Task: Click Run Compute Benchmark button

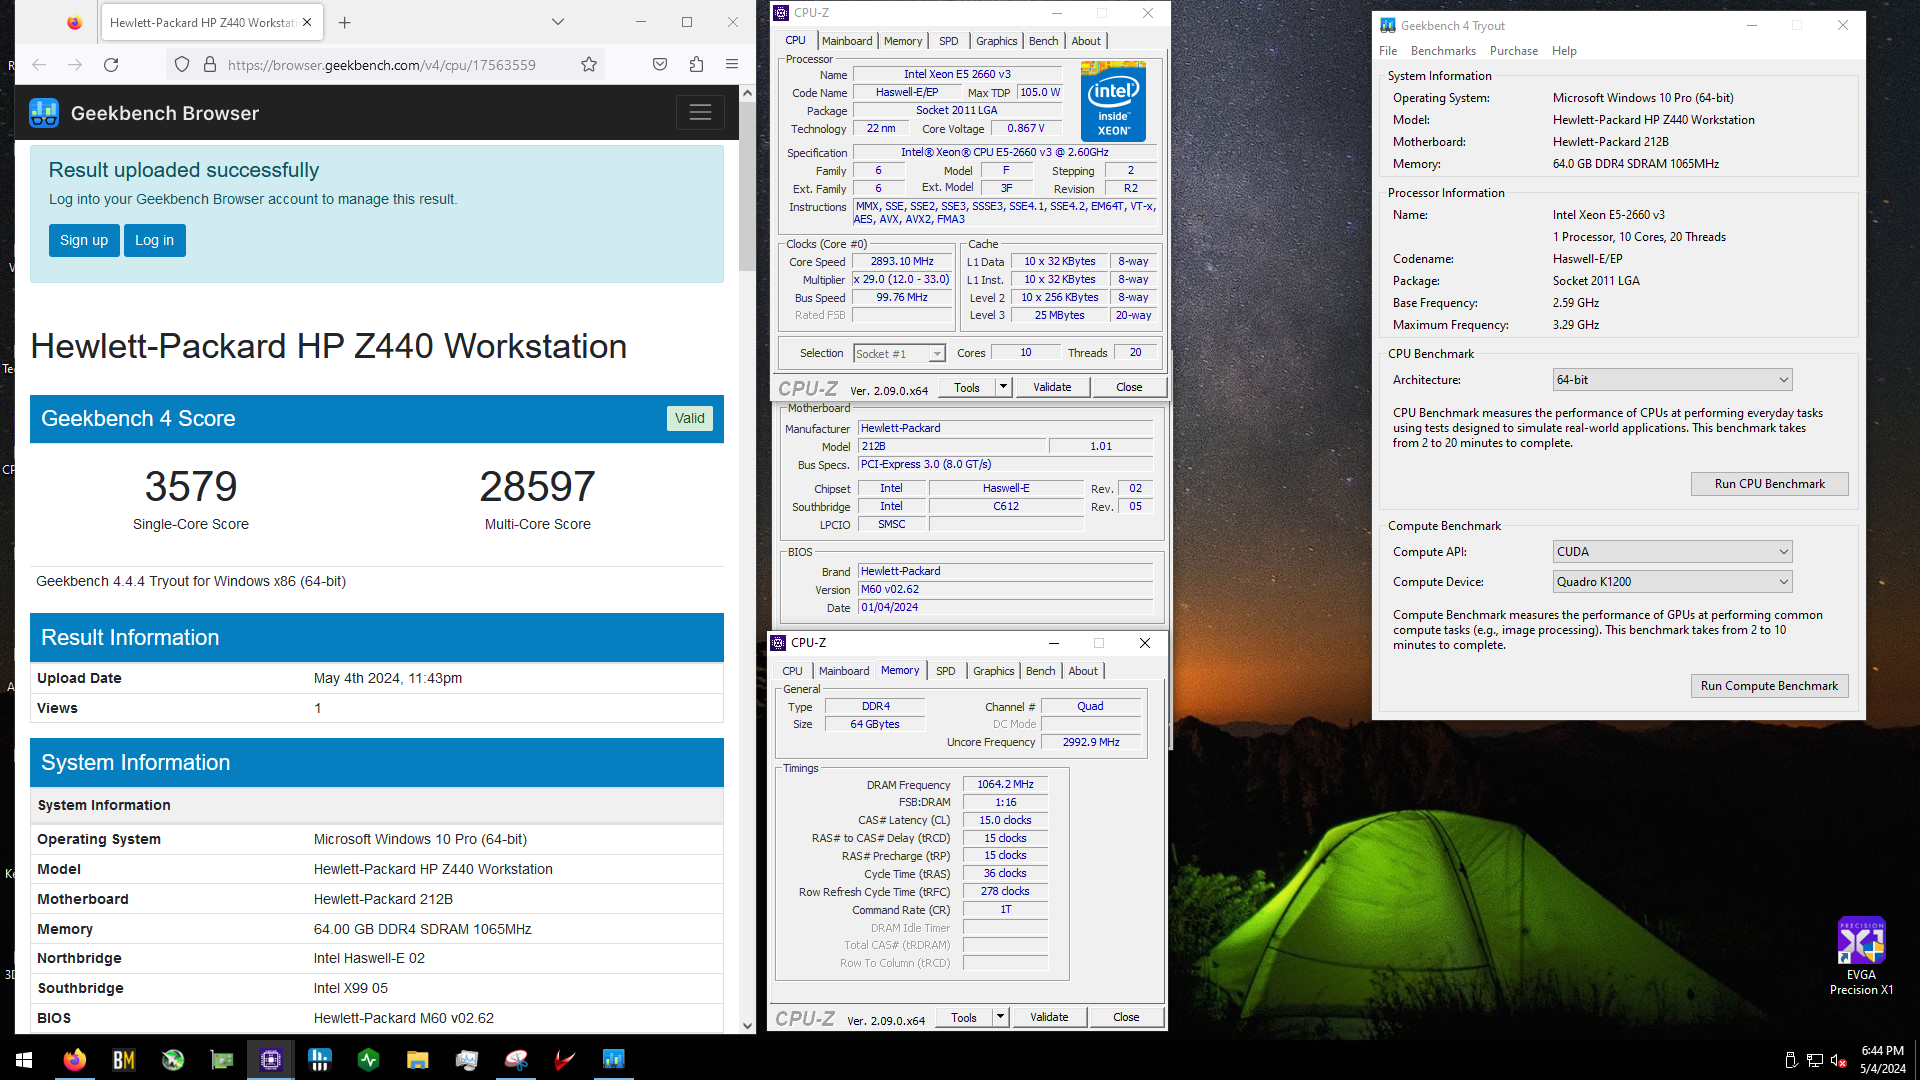Action: point(1769,686)
